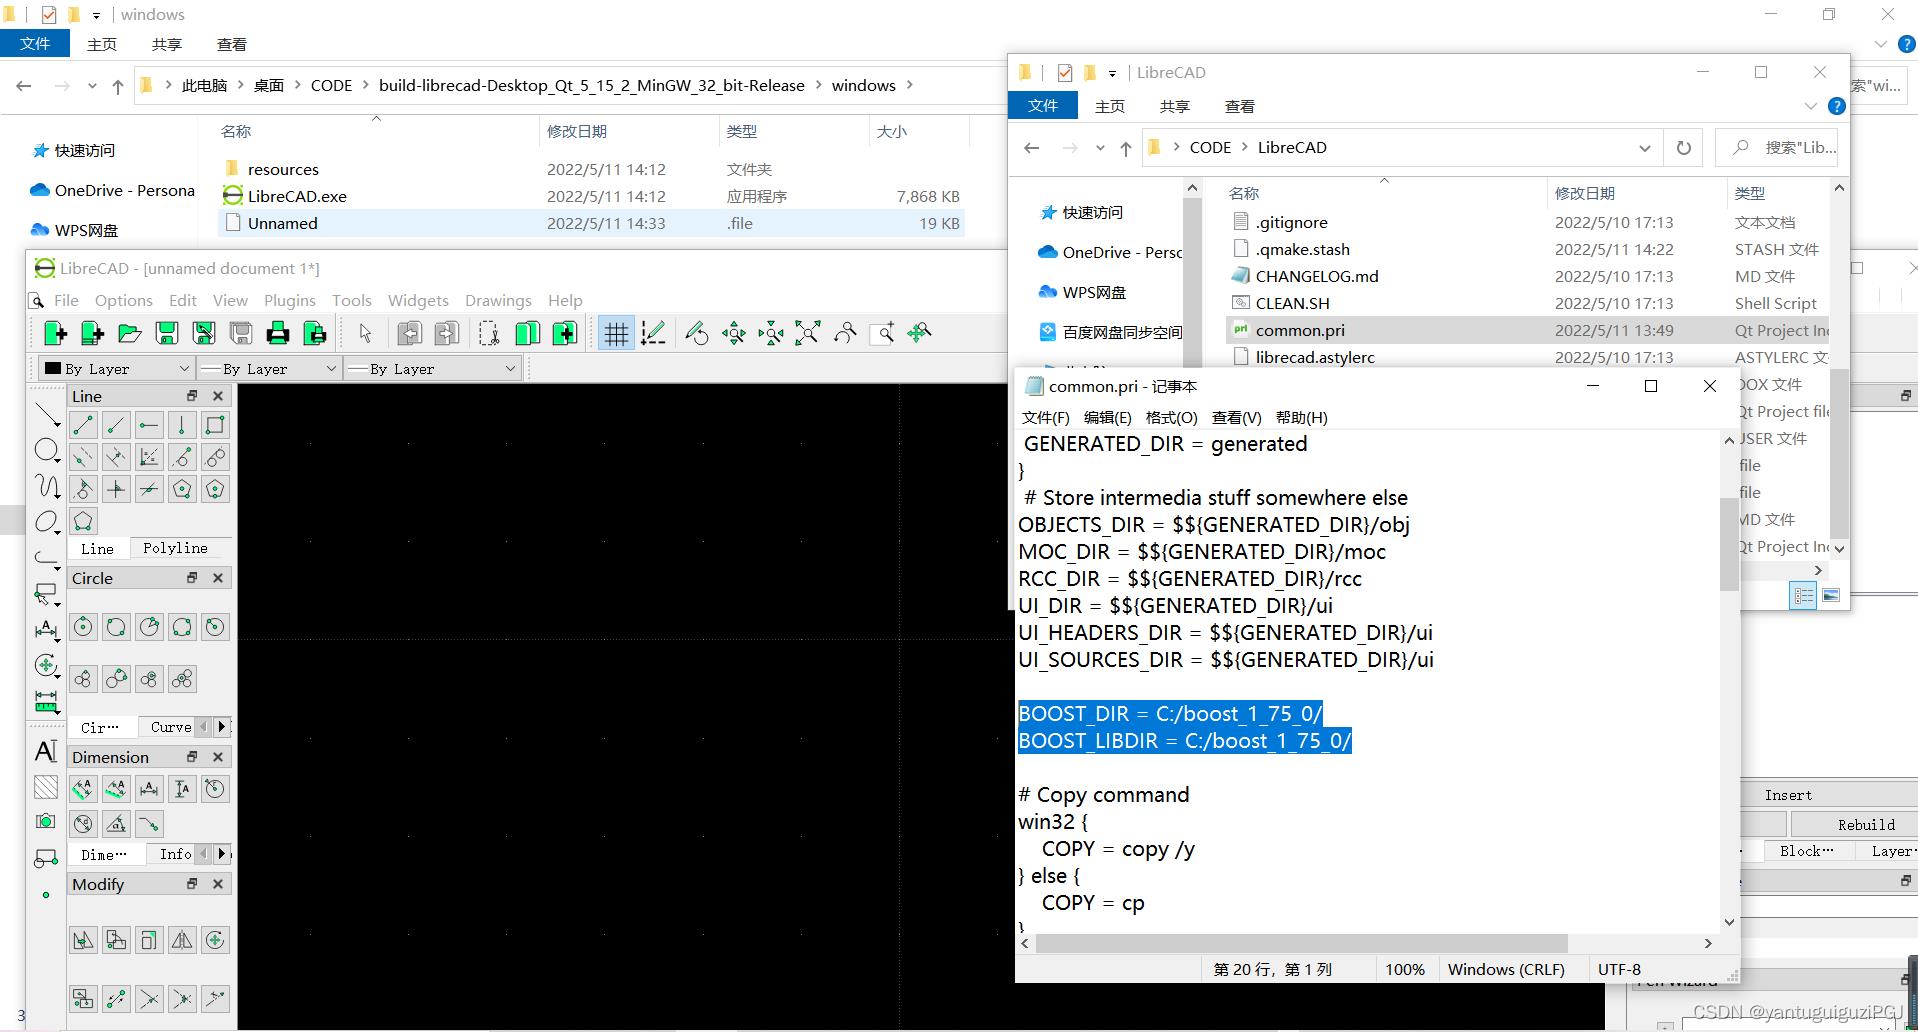The width and height of the screenshot is (1918, 1032).
Task: Select the Rectangle tool in Line panel
Action: click(x=215, y=425)
